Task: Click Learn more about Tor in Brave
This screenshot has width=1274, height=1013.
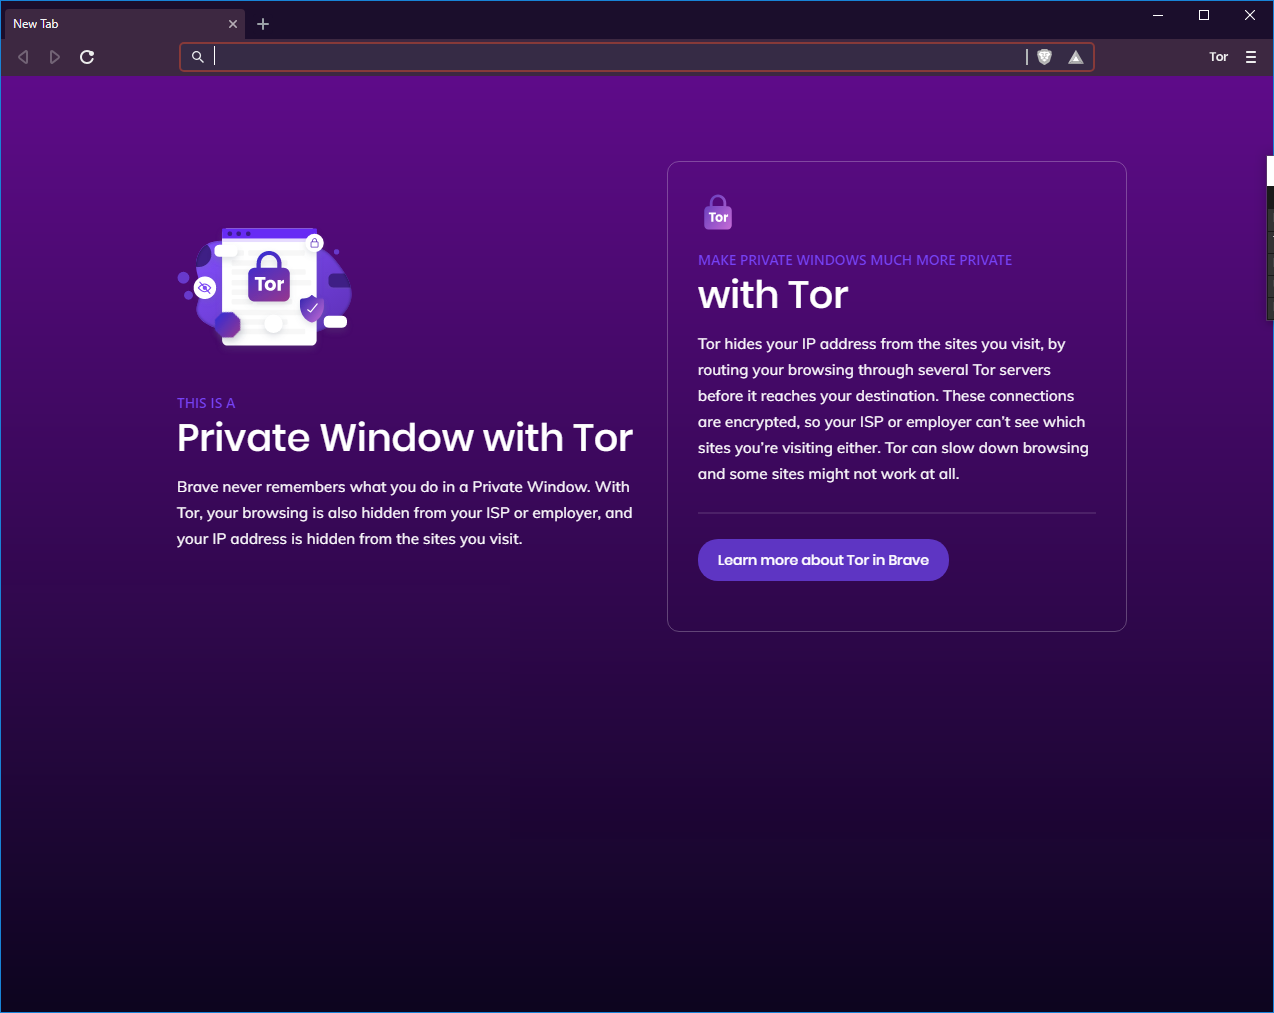Action: pos(823,560)
